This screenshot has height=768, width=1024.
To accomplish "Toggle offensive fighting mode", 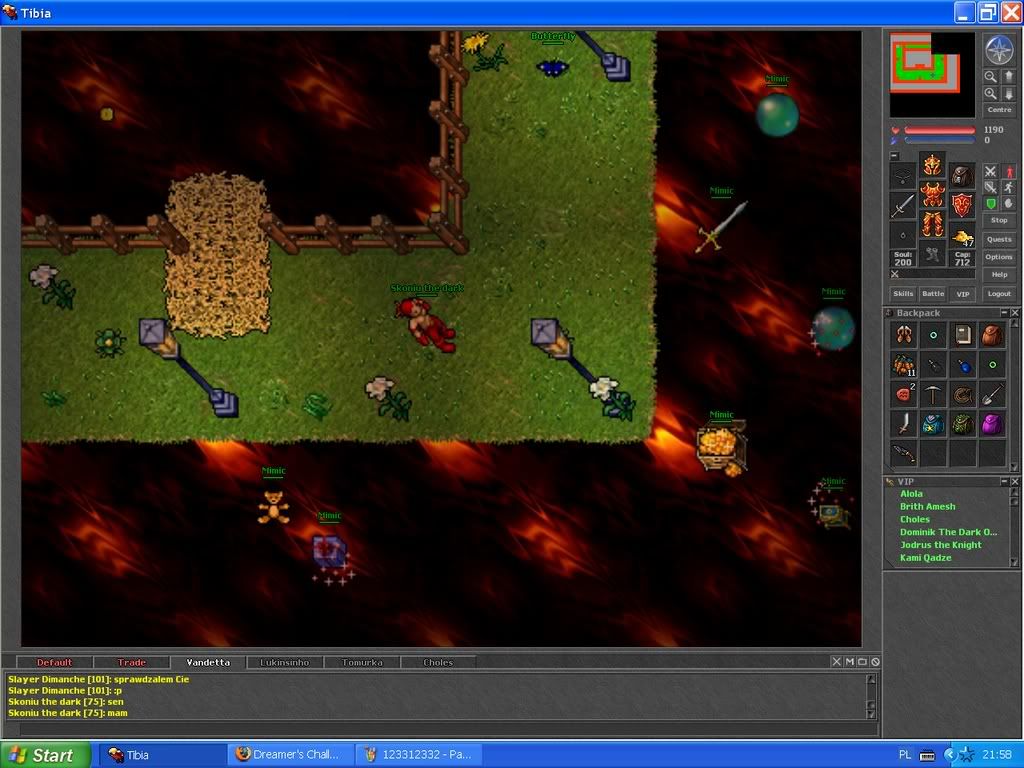I will coord(991,171).
